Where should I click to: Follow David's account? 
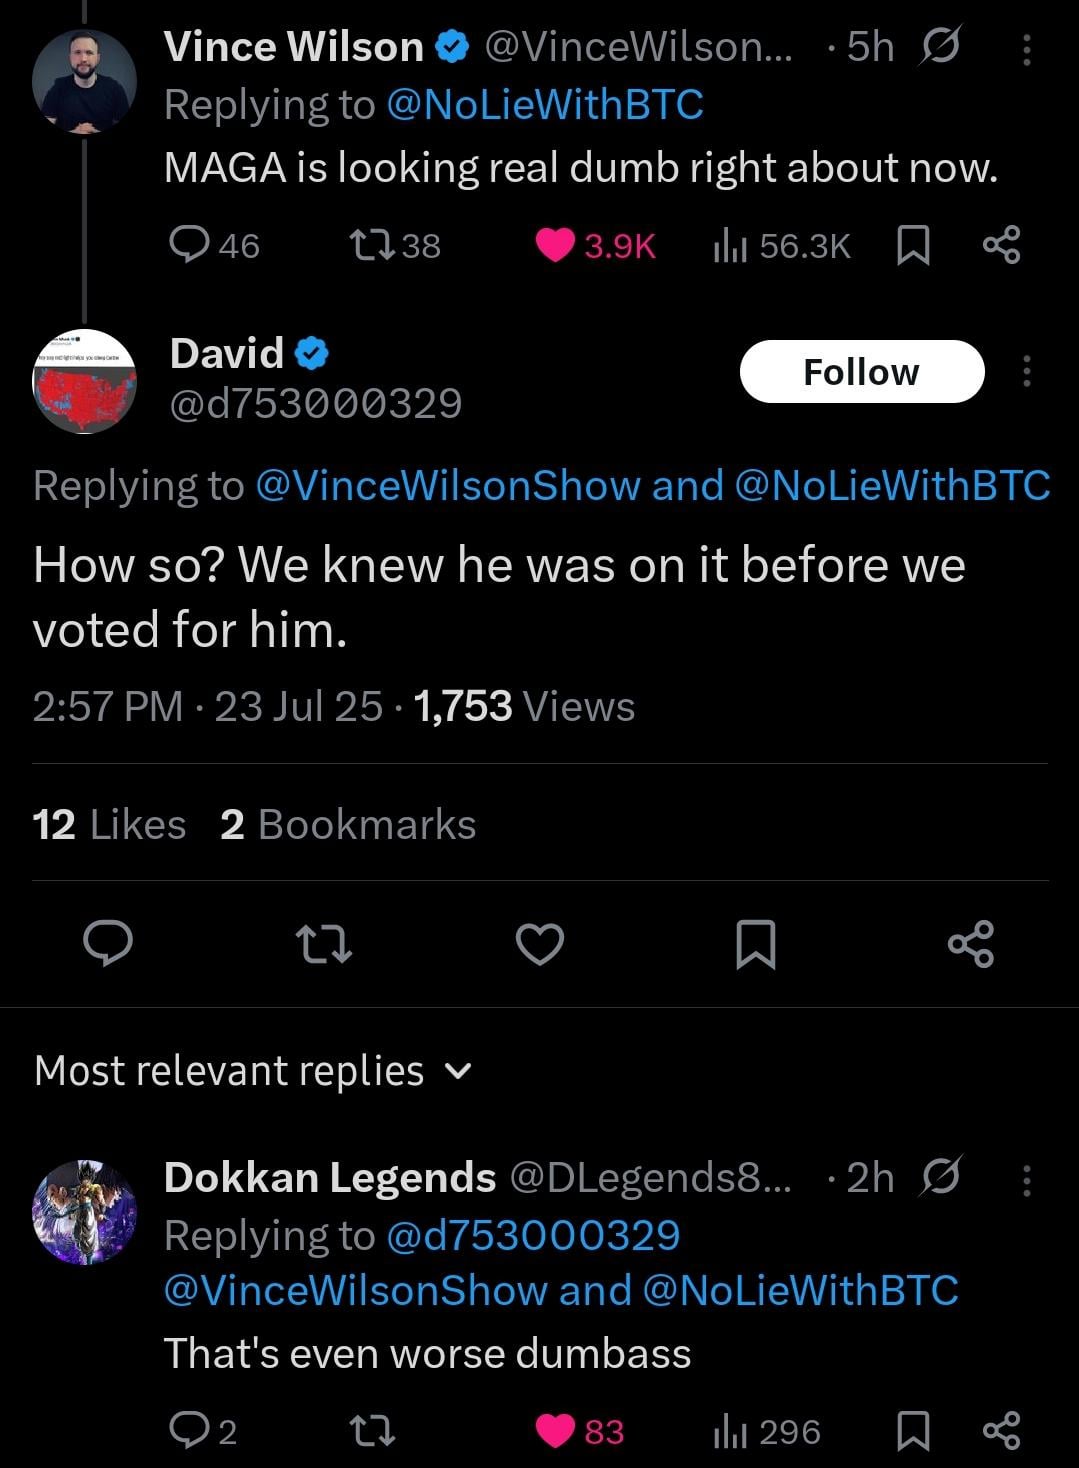tap(862, 372)
